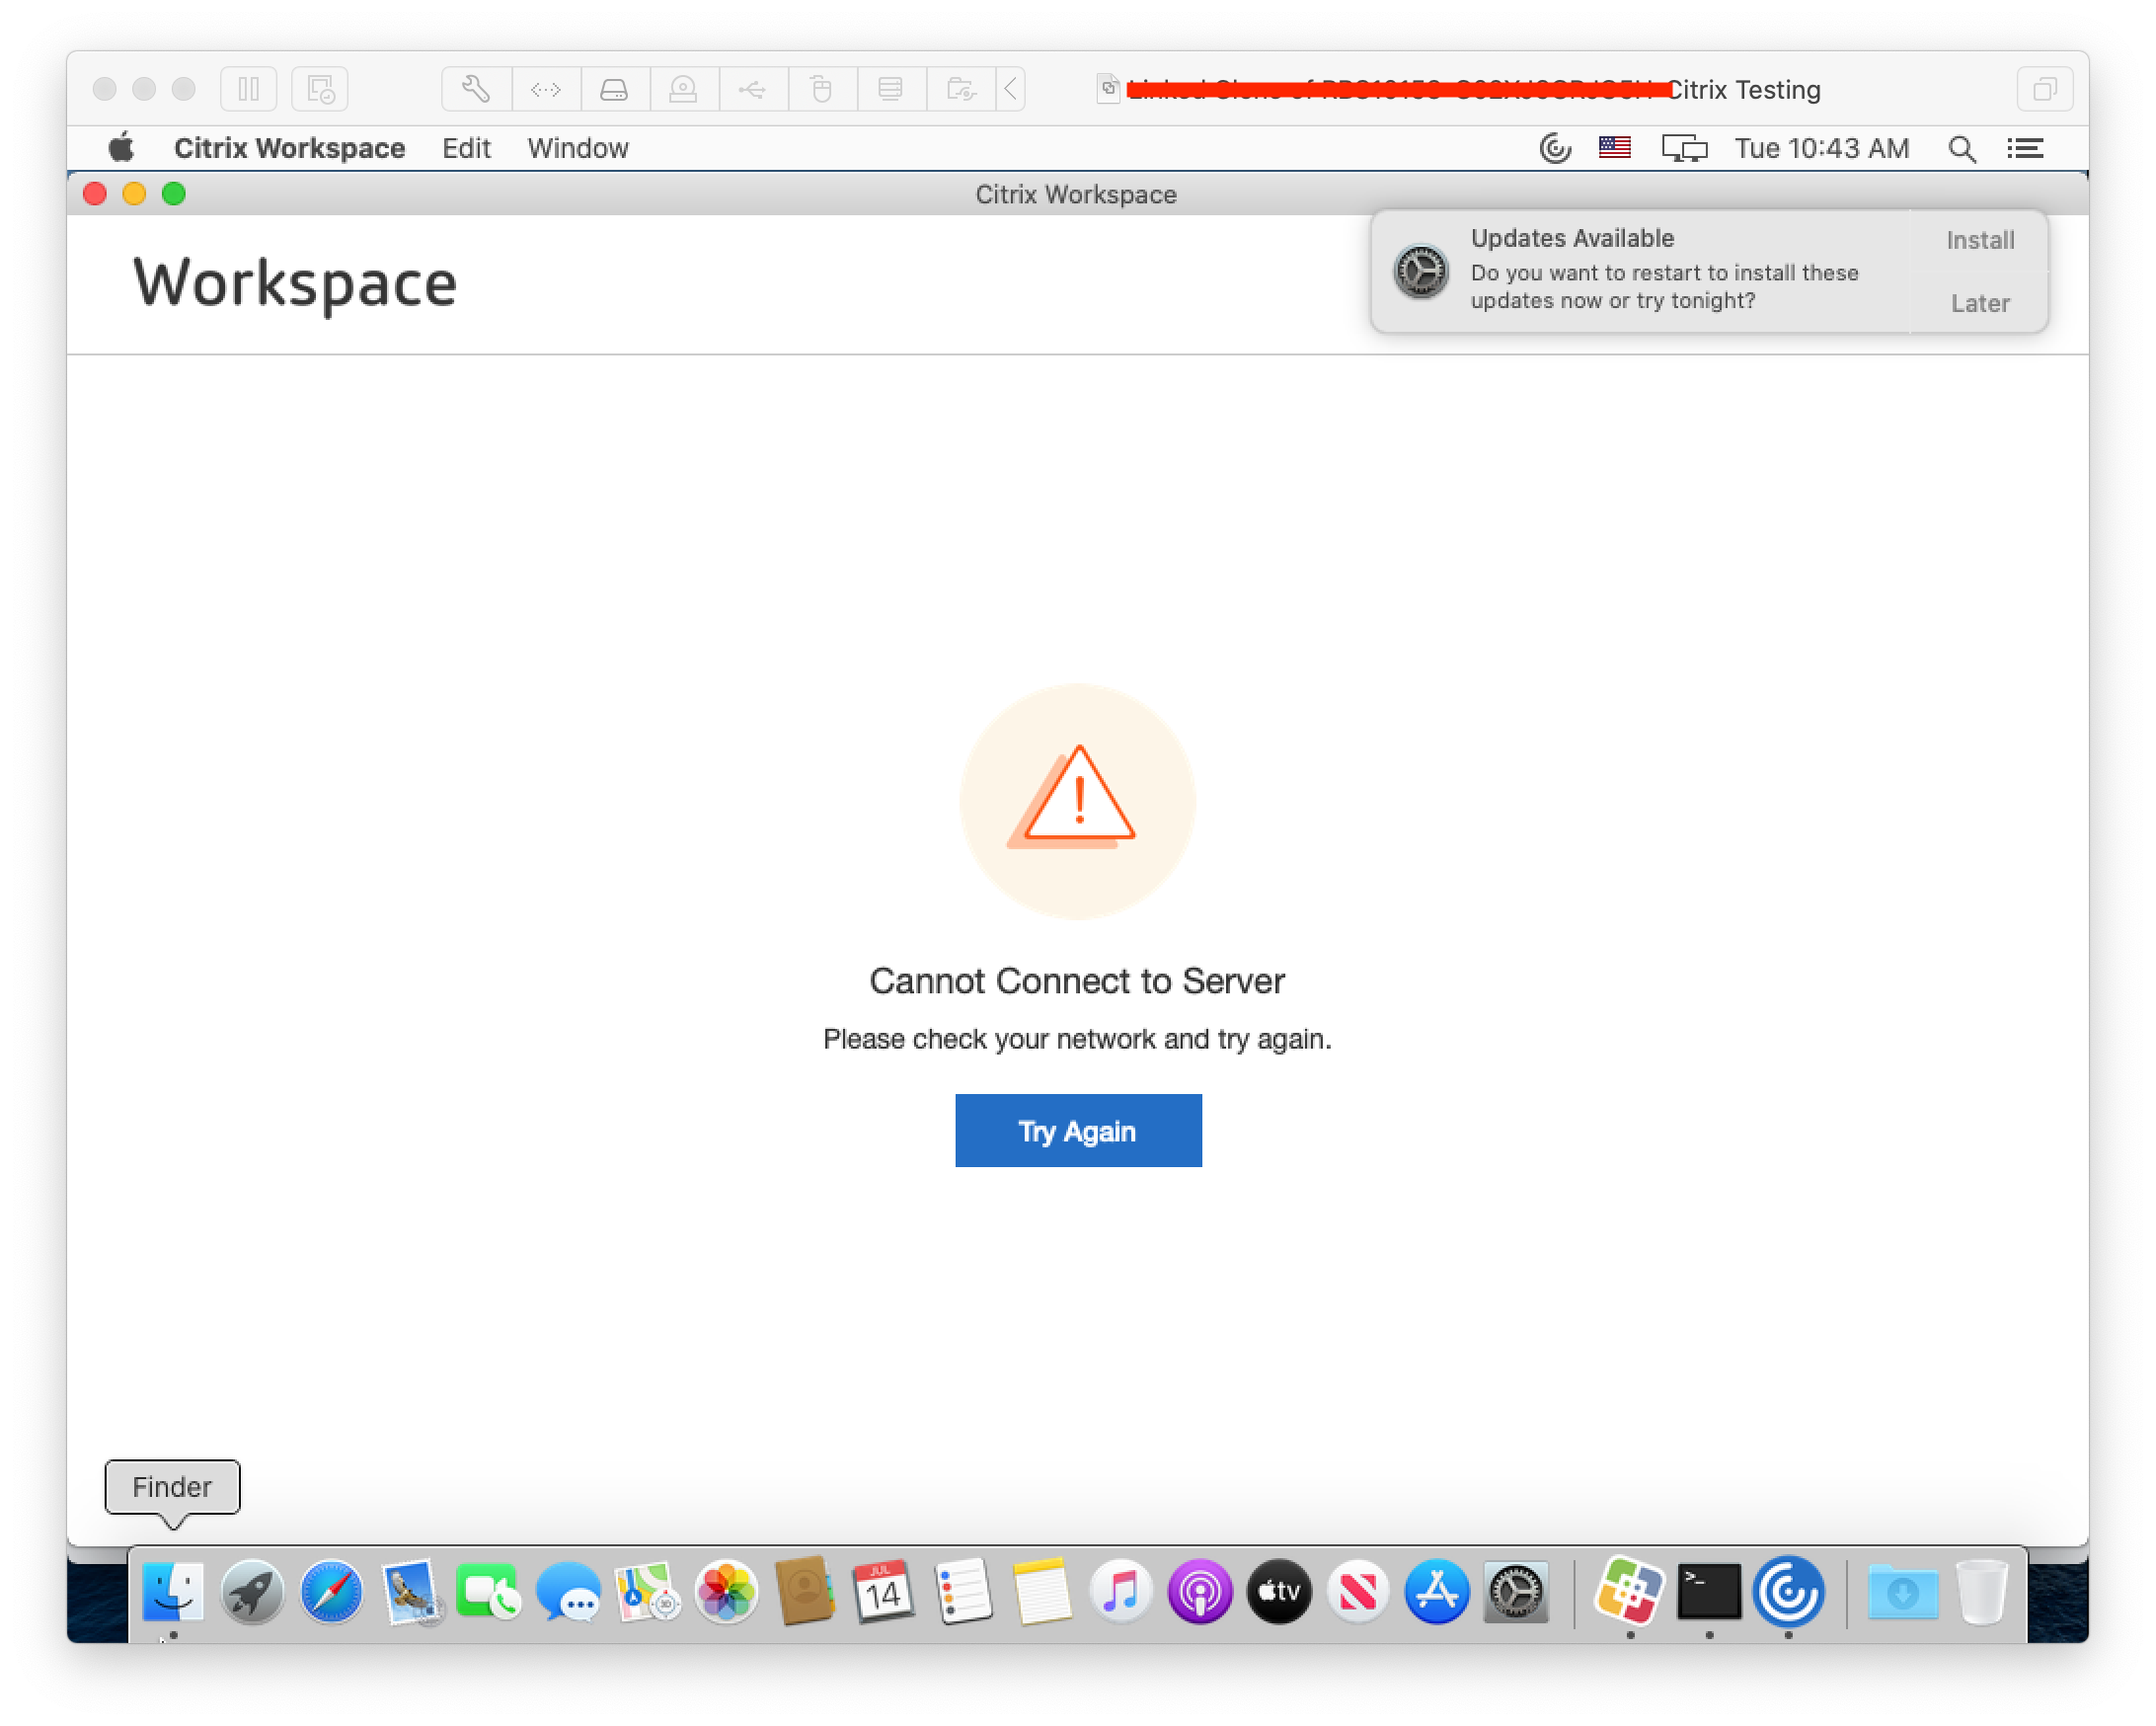Screen dimensions: 2156x1726
Task: Open App Store from the Dock
Action: point(1437,1590)
